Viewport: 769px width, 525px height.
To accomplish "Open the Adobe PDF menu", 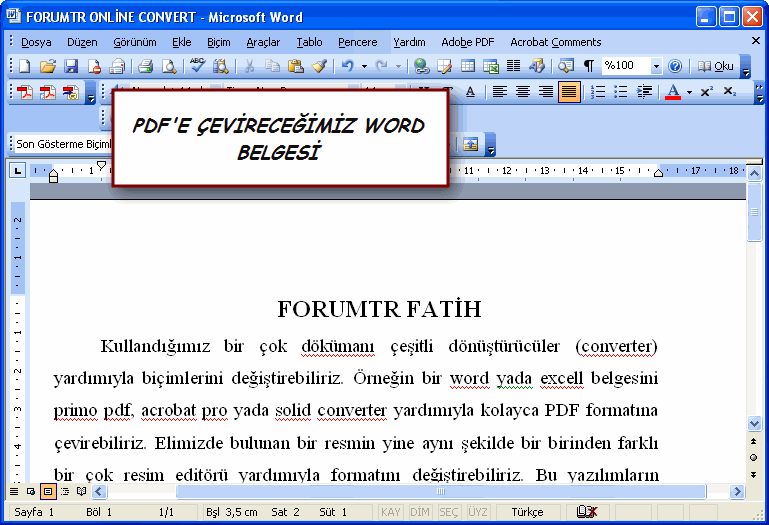I will [468, 42].
